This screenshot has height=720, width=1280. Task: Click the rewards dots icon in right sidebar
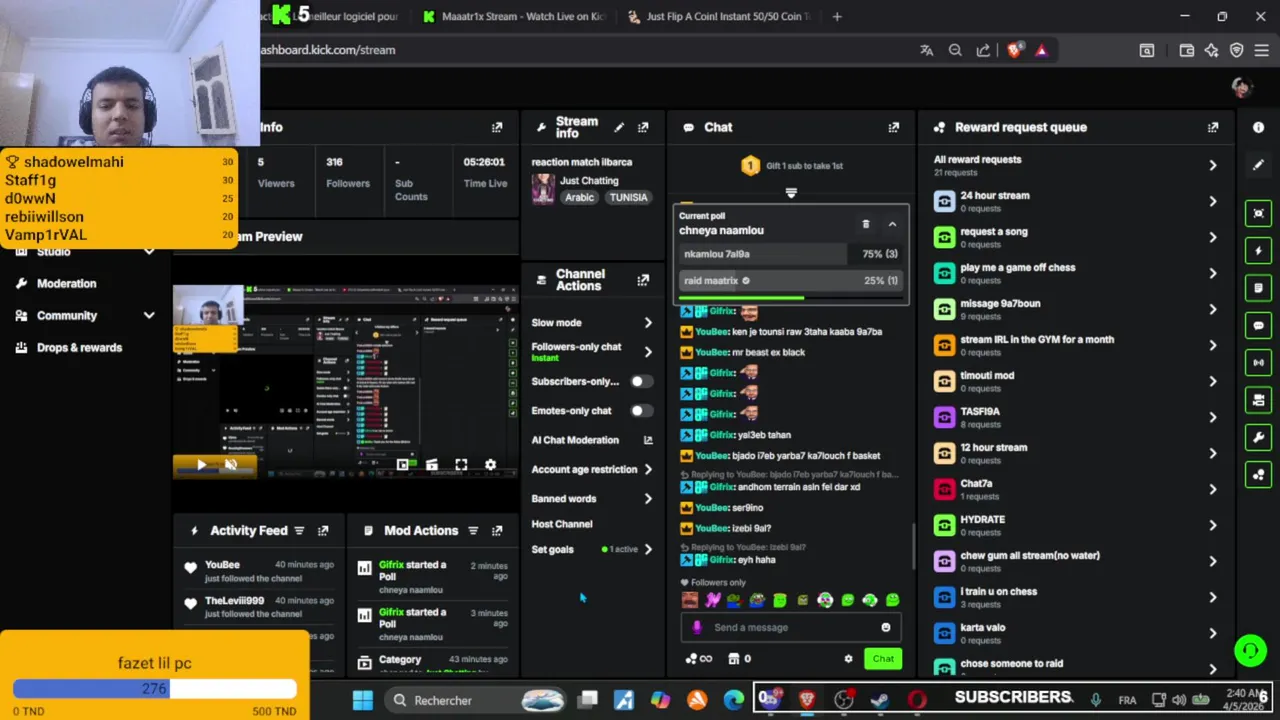pyautogui.click(x=1258, y=474)
